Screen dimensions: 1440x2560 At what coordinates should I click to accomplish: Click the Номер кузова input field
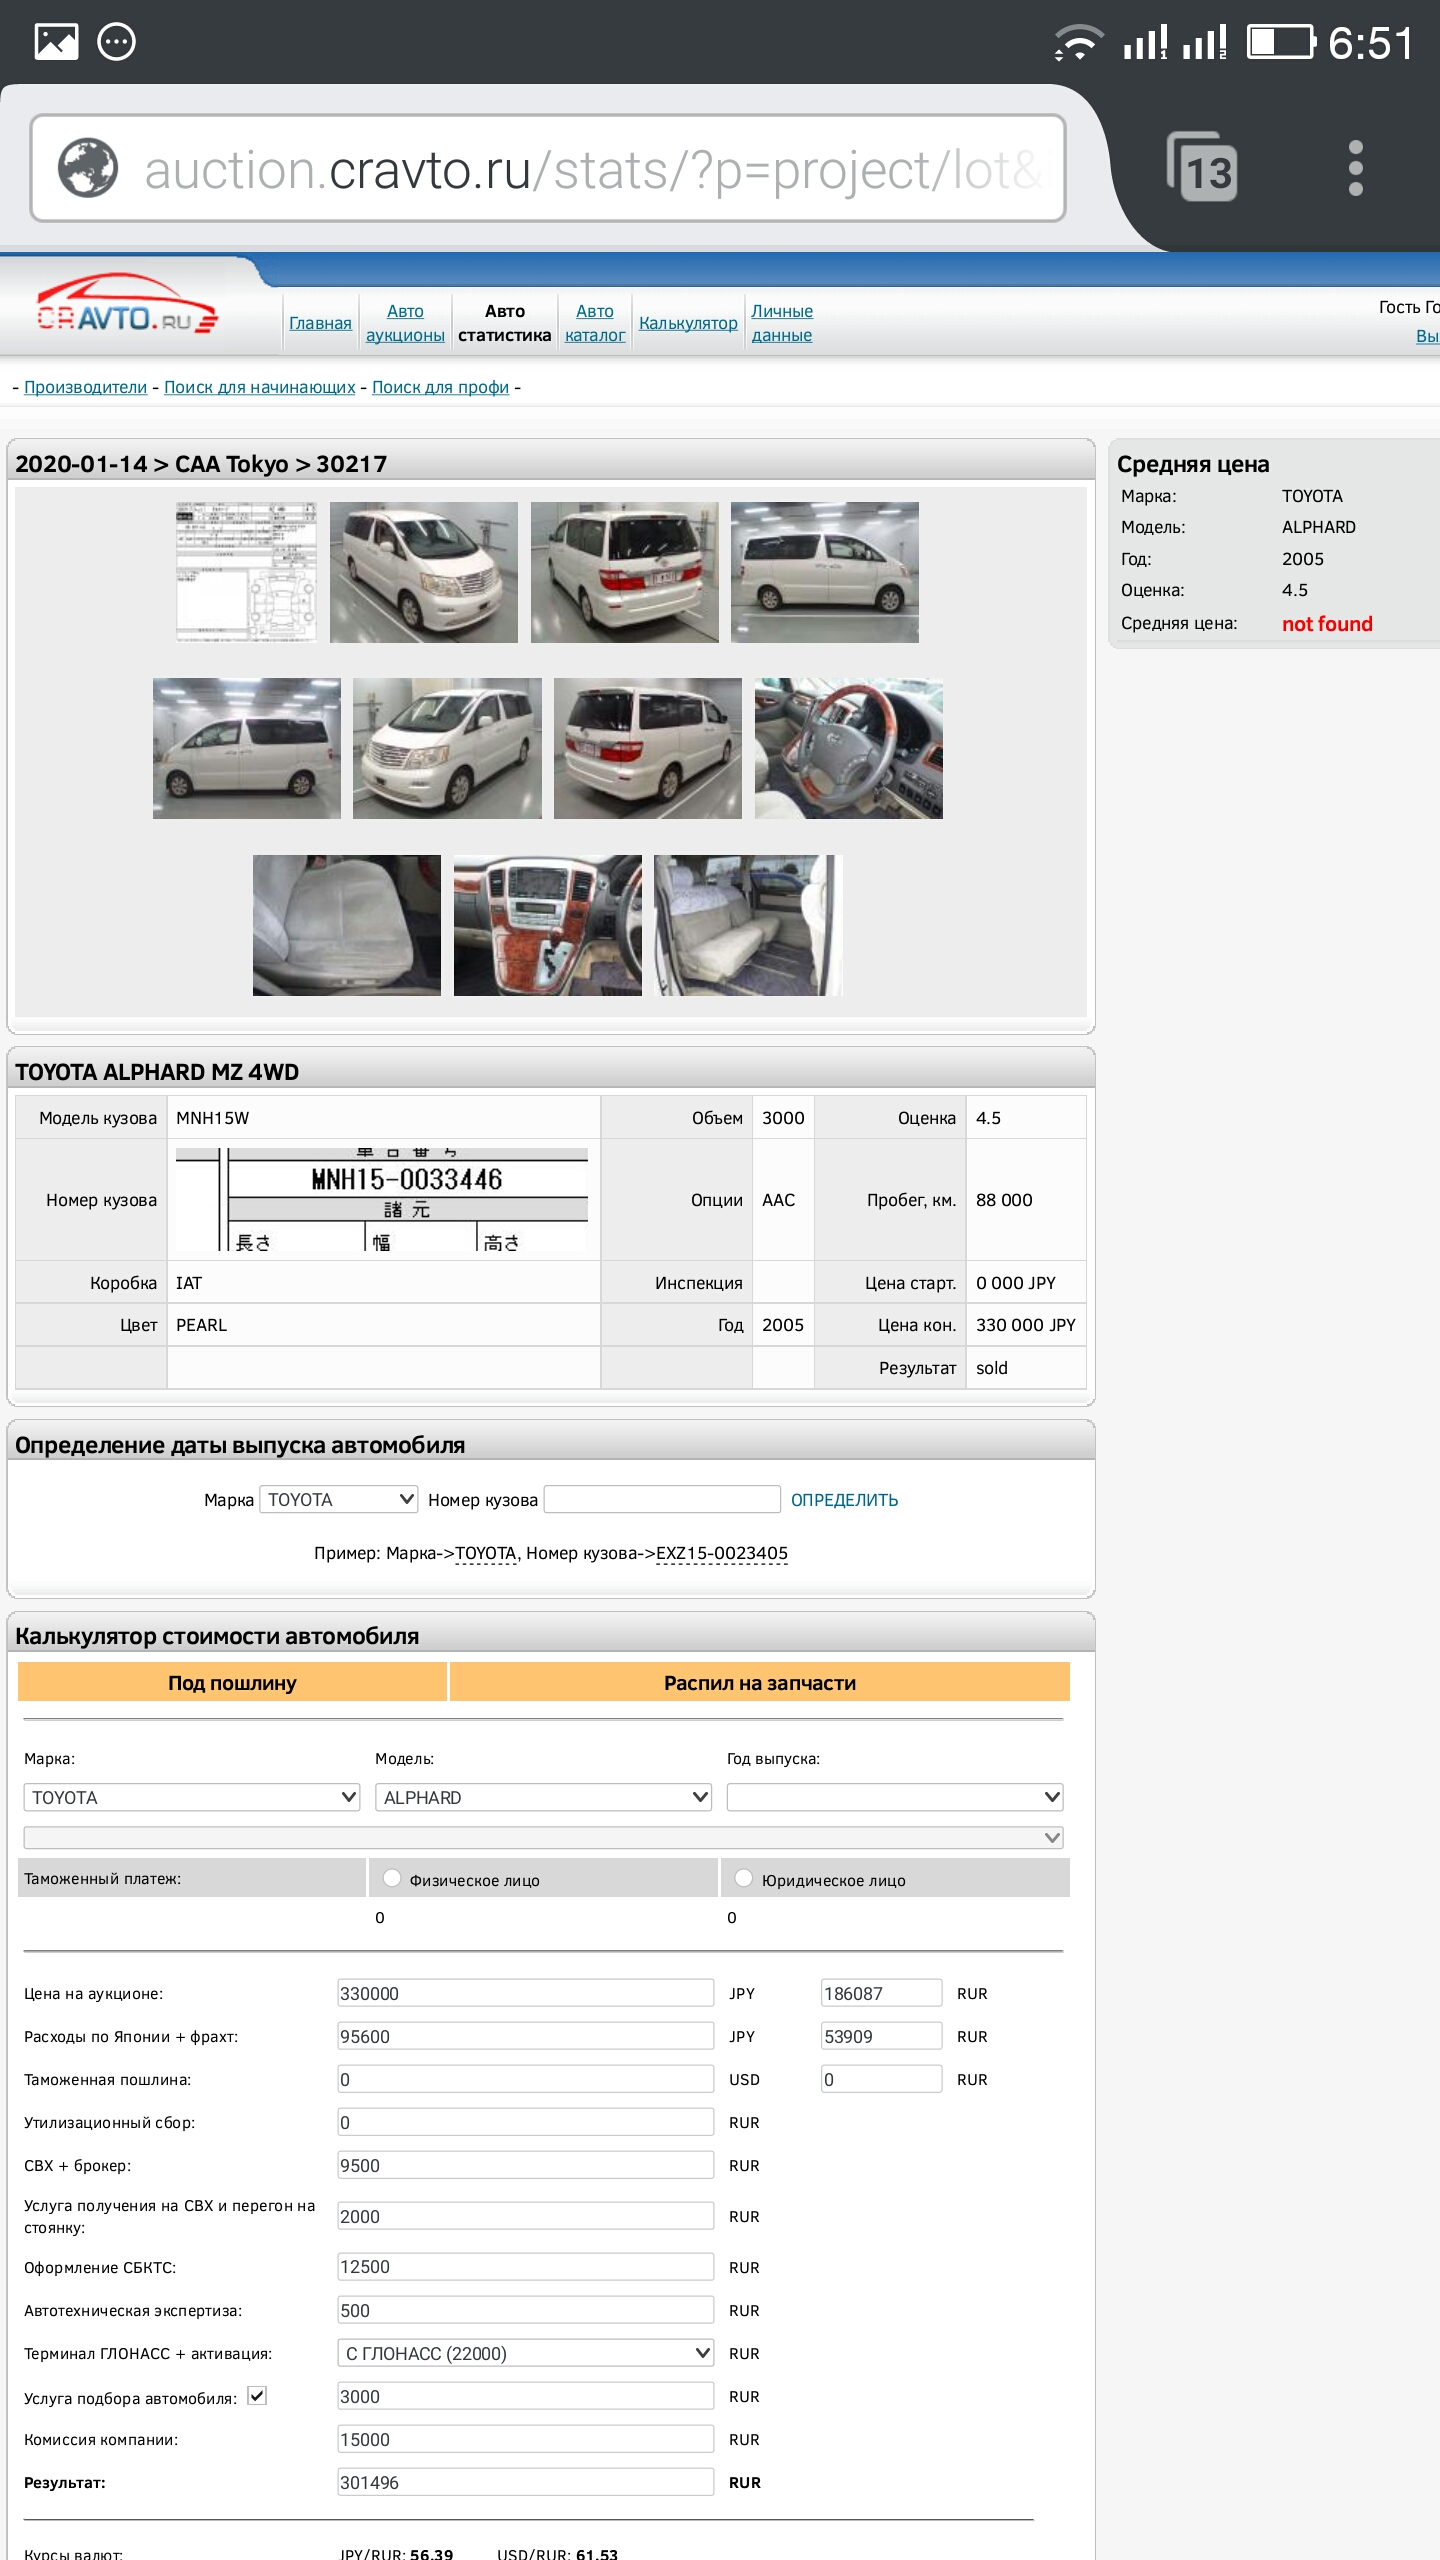(x=662, y=1499)
